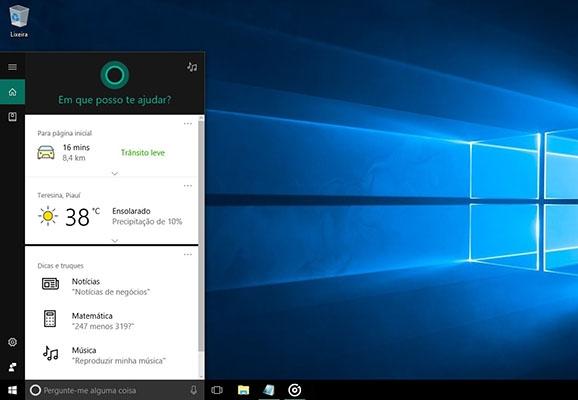The image size is (578, 400).
Task: Open Cortana settings gear icon
Action: (12, 342)
